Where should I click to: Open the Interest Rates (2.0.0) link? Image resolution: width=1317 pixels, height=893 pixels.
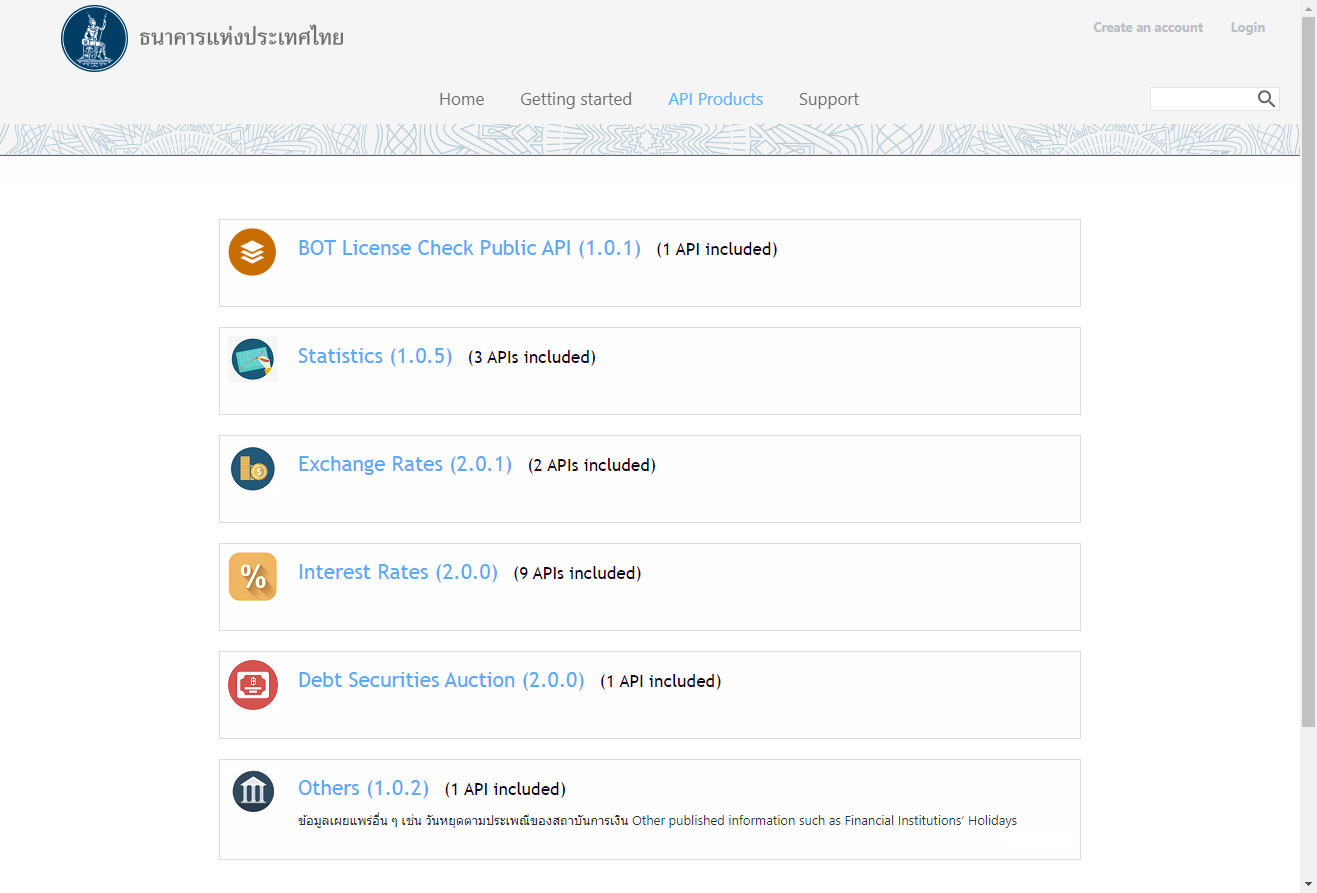click(397, 572)
